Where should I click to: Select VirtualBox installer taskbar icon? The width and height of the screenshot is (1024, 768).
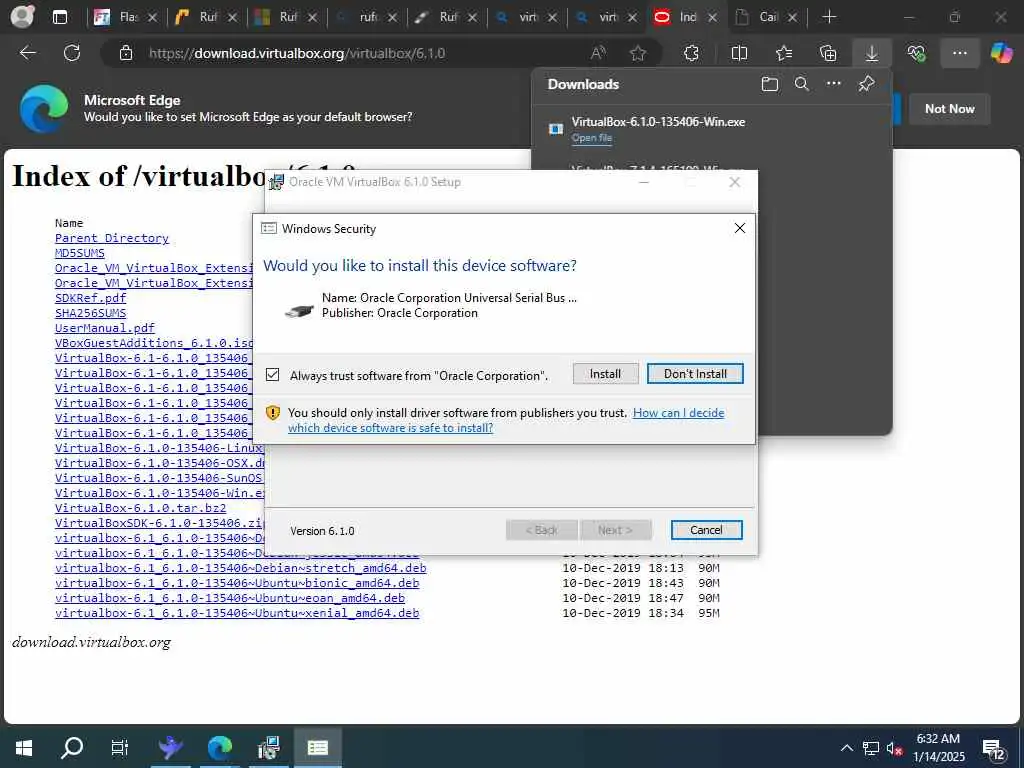click(268, 748)
